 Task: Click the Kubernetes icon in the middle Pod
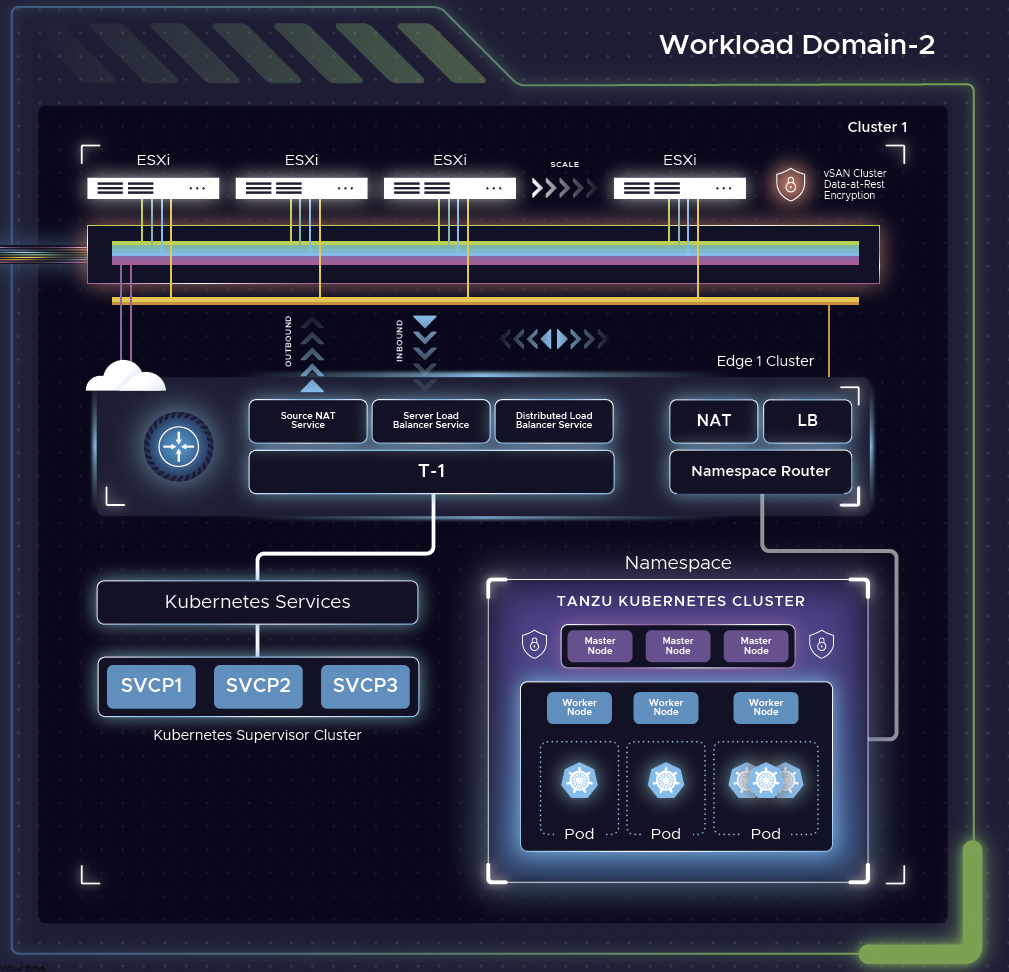tap(665, 781)
